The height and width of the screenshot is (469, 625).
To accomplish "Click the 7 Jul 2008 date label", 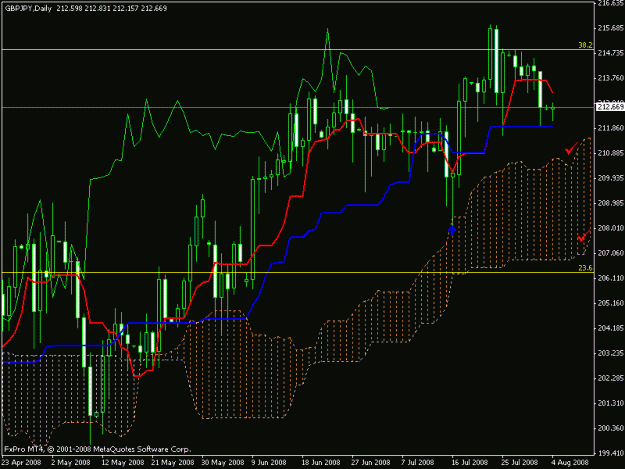I will click(x=417, y=463).
